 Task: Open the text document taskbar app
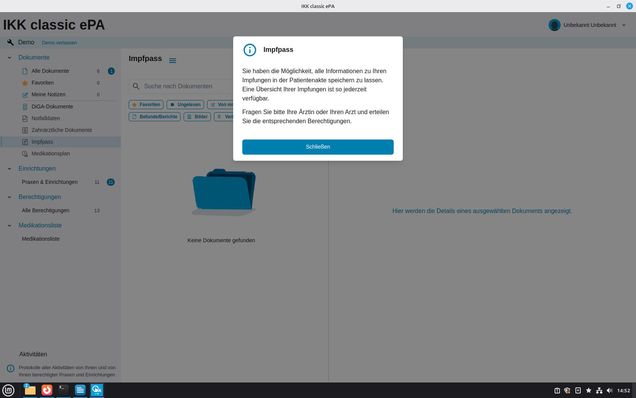[80, 390]
